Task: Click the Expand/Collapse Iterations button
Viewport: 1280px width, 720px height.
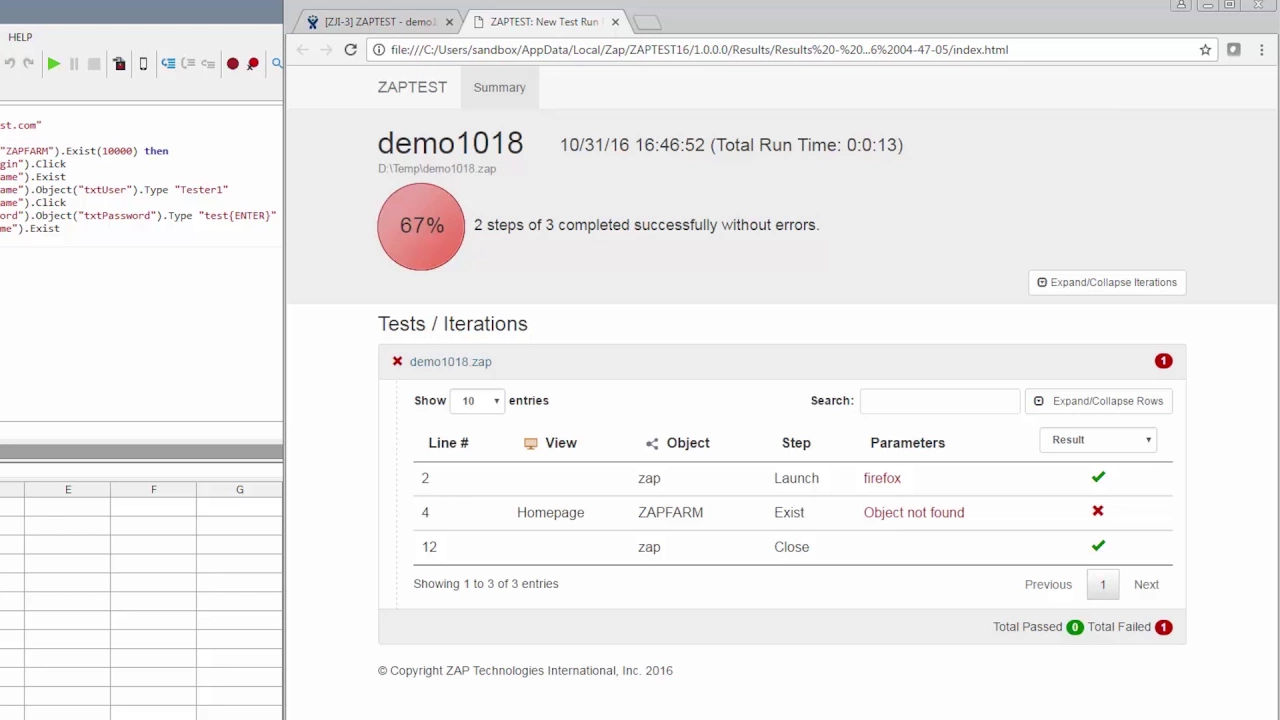Action: [x=1107, y=282]
